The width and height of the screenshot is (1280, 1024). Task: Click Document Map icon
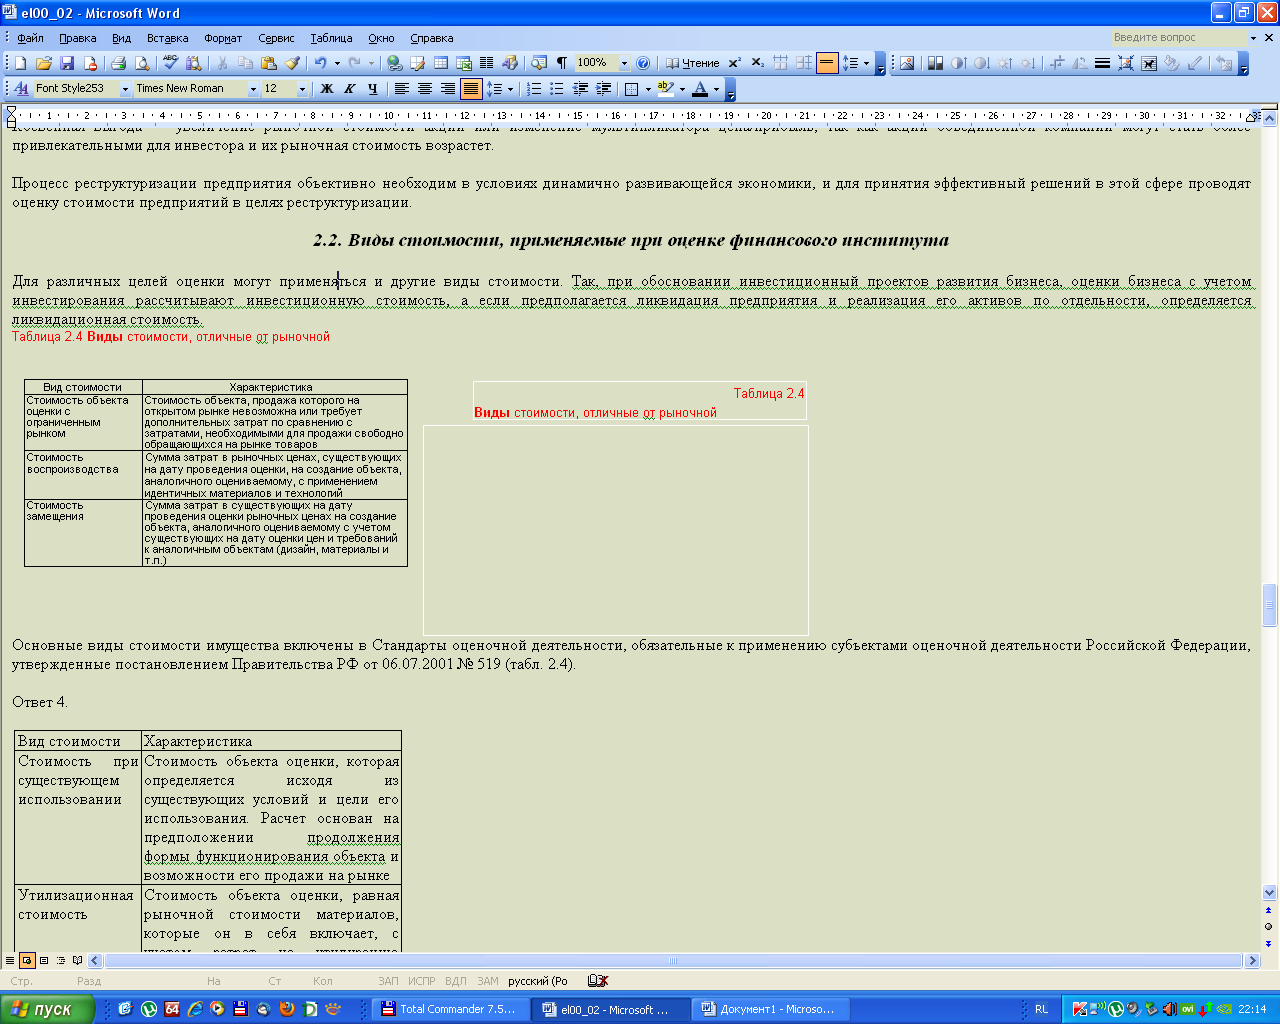pos(539,63)
